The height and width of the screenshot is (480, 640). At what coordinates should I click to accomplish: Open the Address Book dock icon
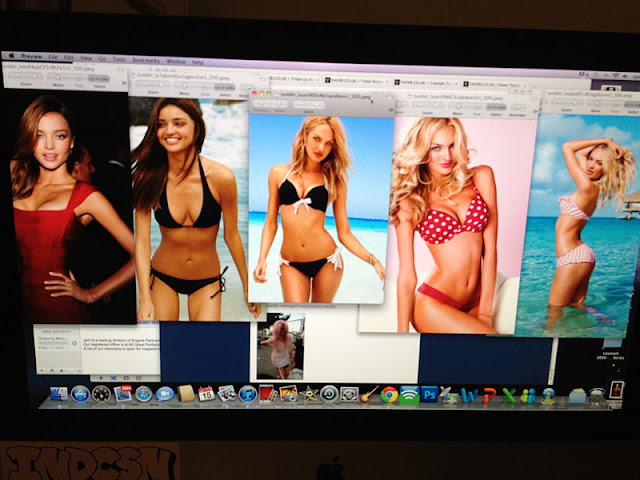(x=186, y=393)
